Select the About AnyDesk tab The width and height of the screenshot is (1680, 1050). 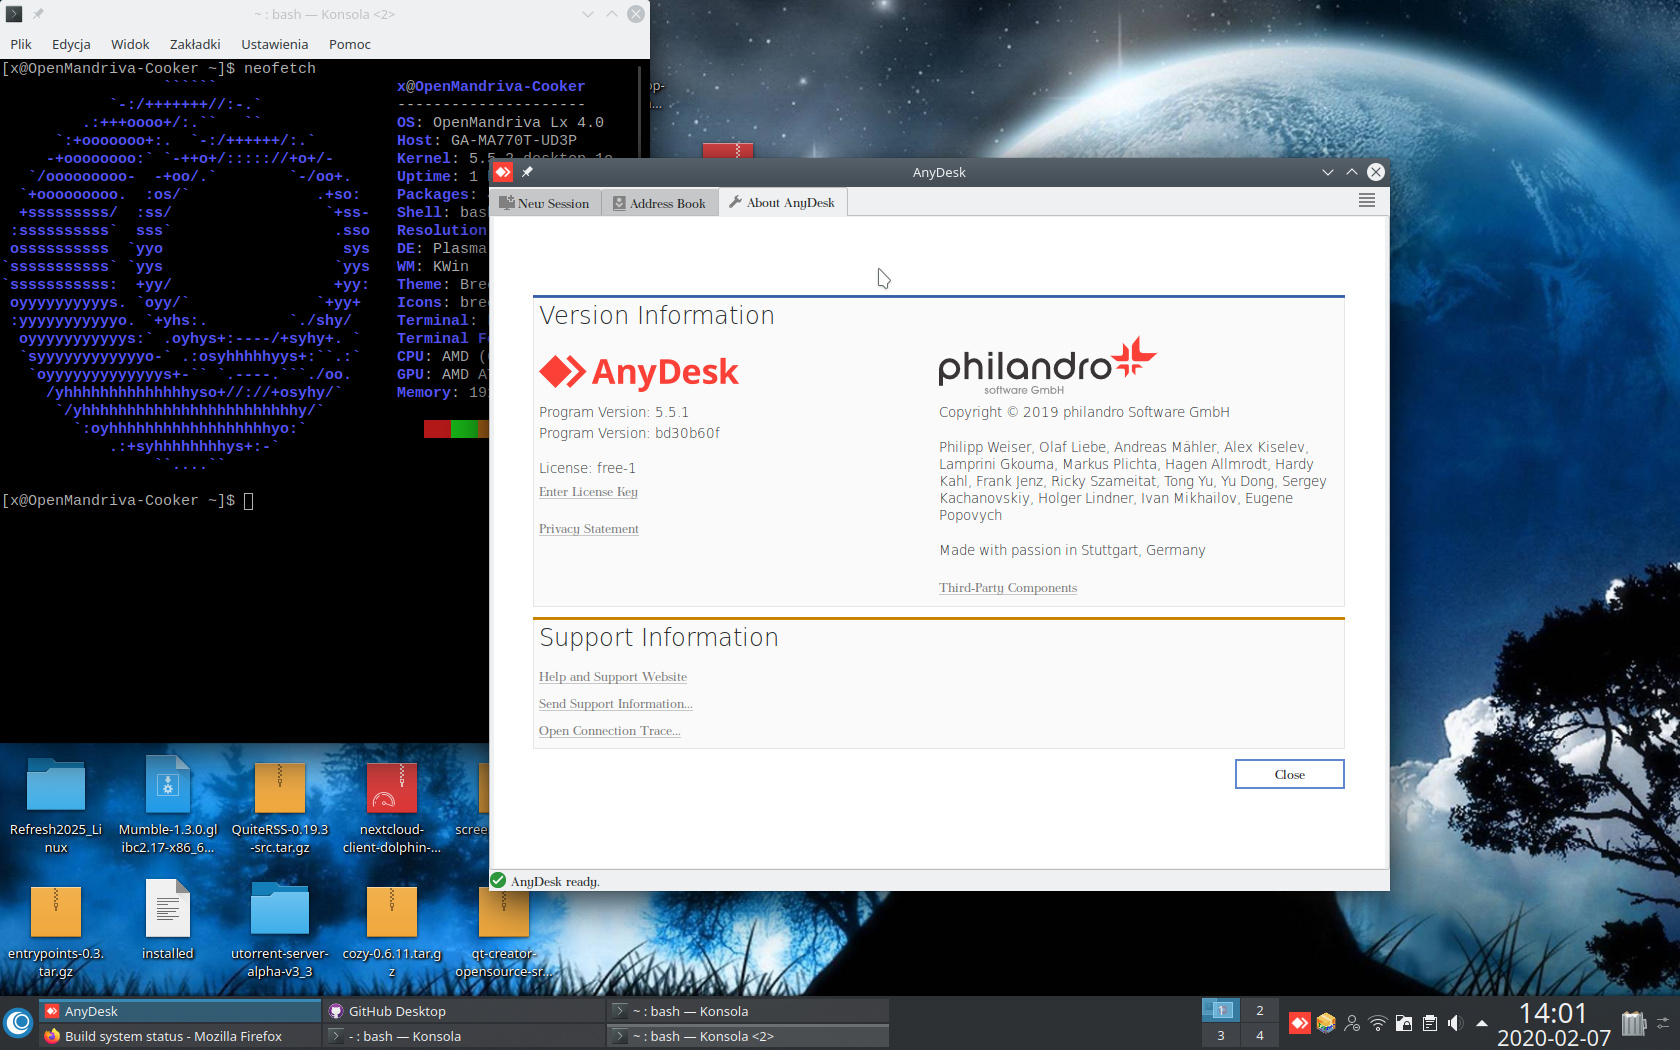point(782,202)
